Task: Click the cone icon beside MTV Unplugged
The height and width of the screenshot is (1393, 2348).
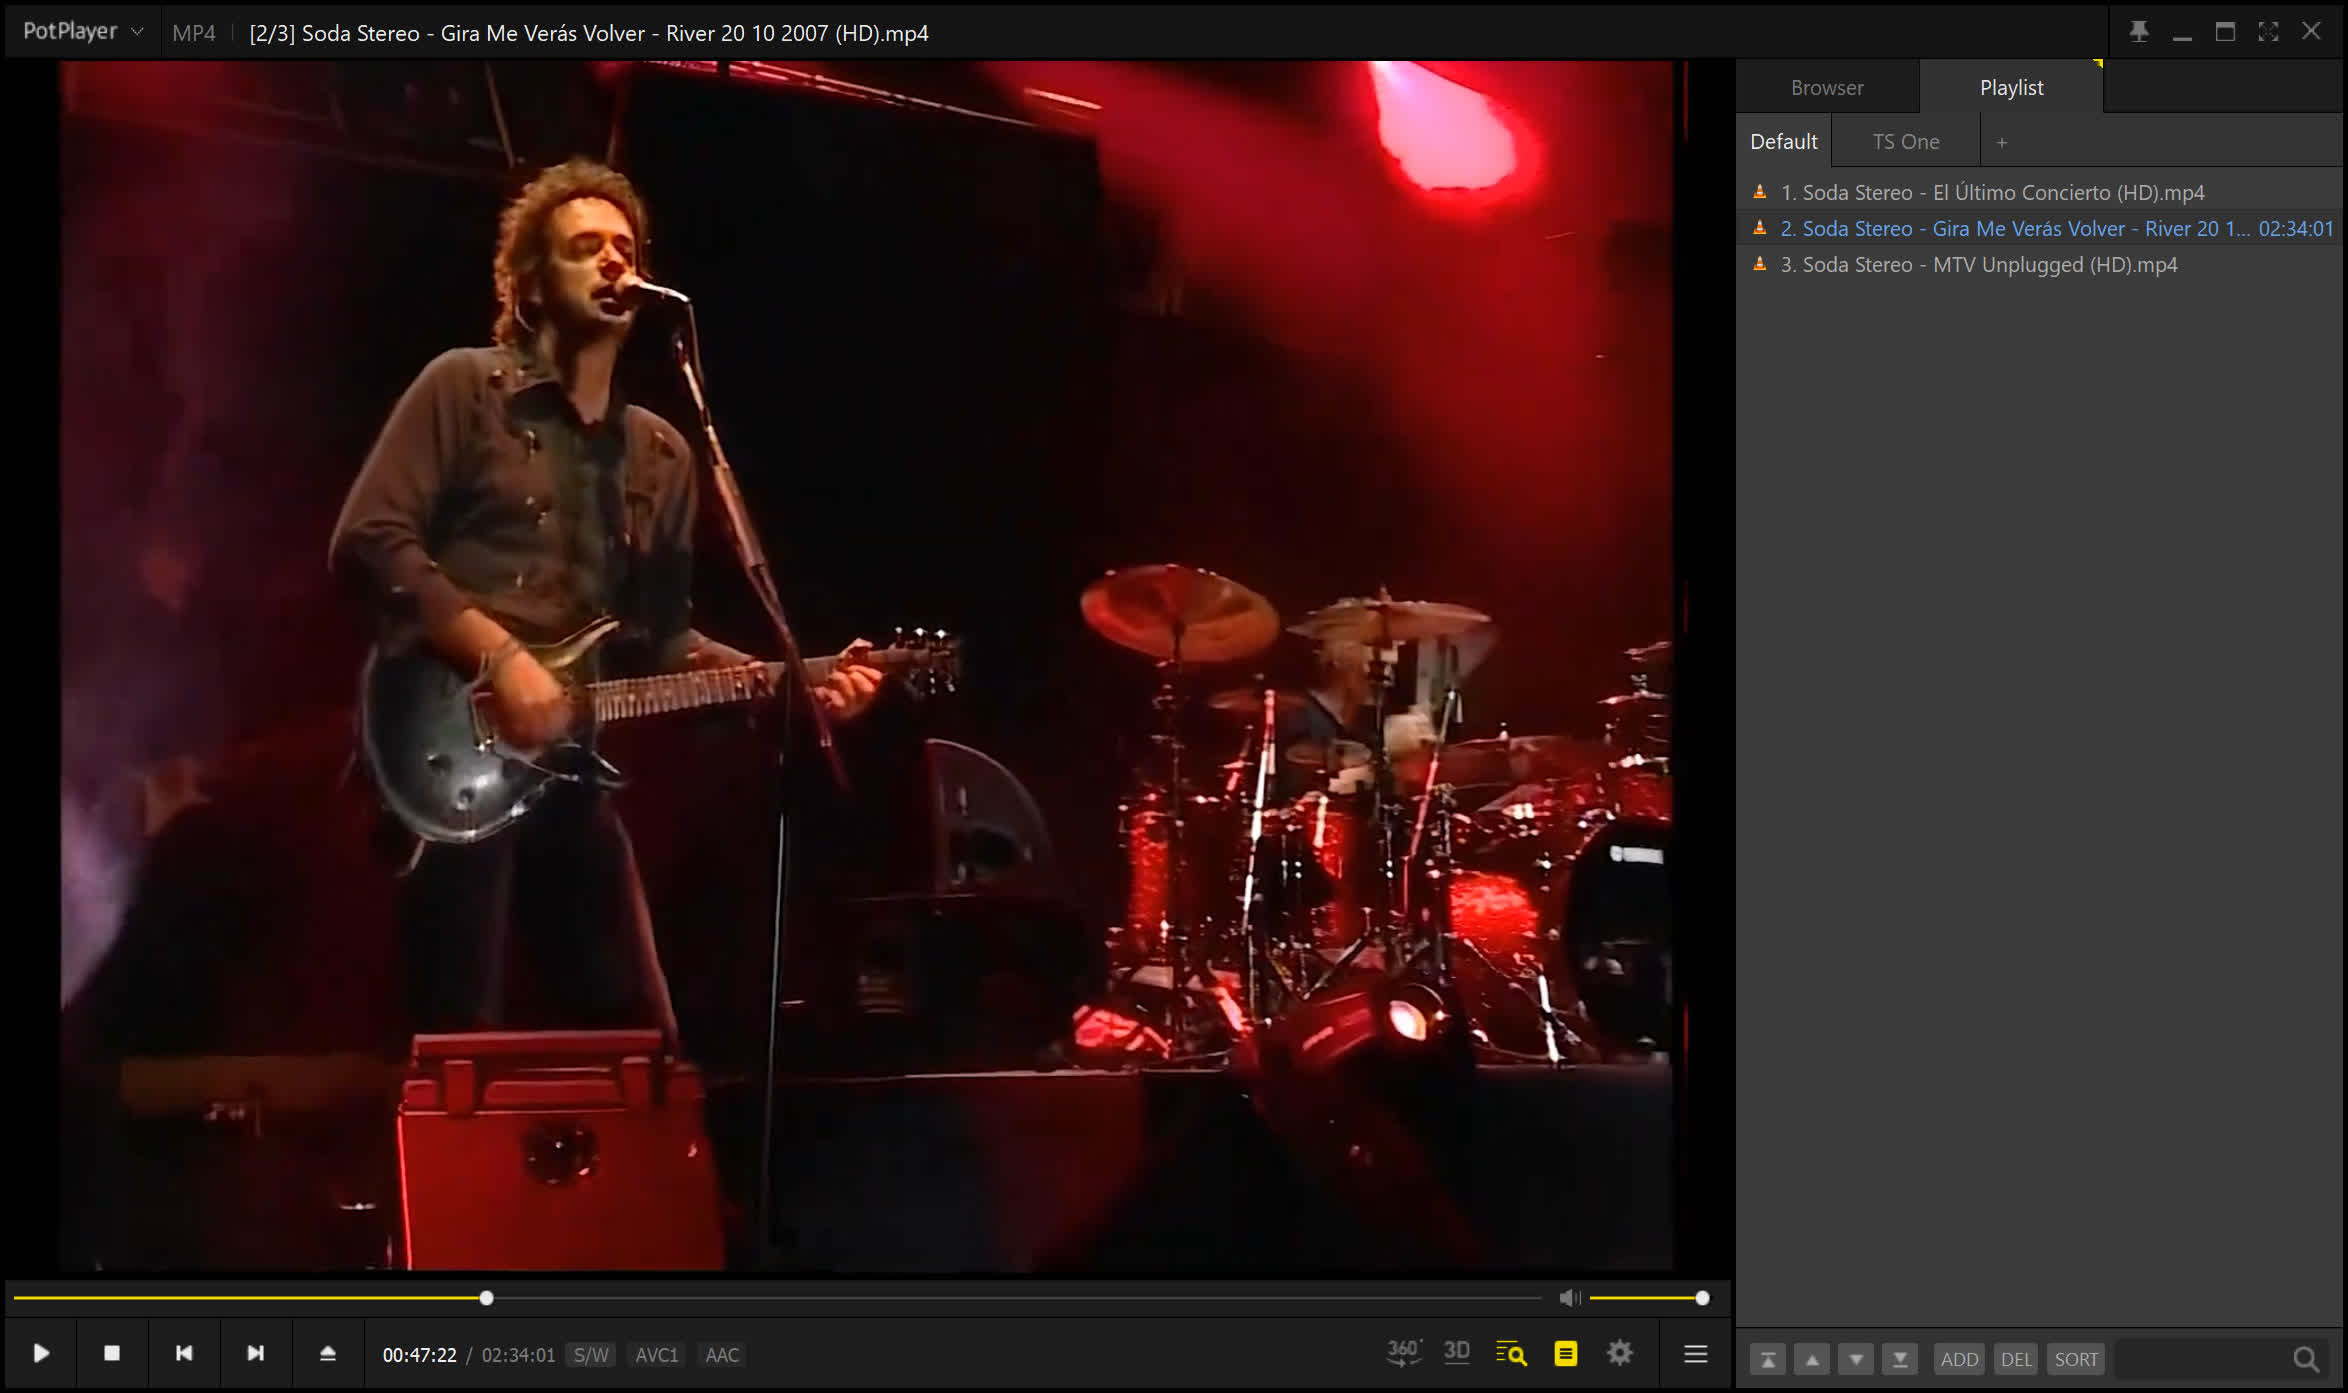Action: click(x=1760, y=264)
